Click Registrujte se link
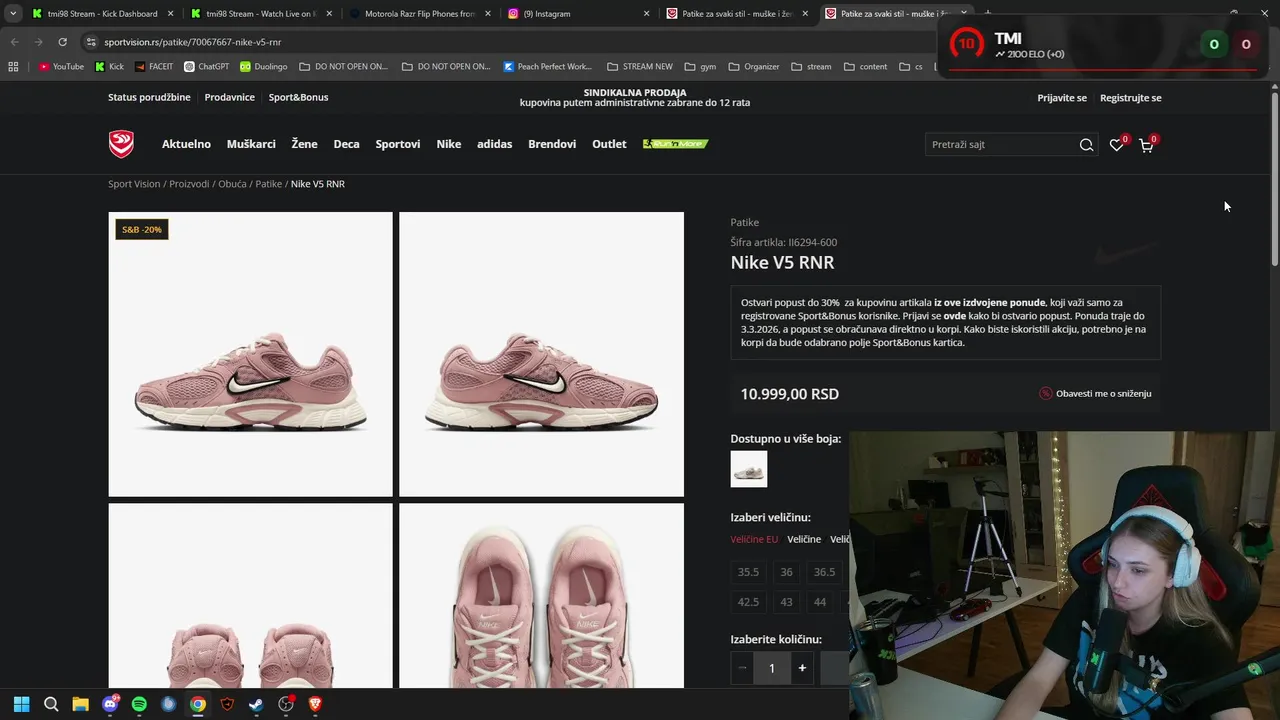Screen dimensions: 1280x720 point(1131,98)
